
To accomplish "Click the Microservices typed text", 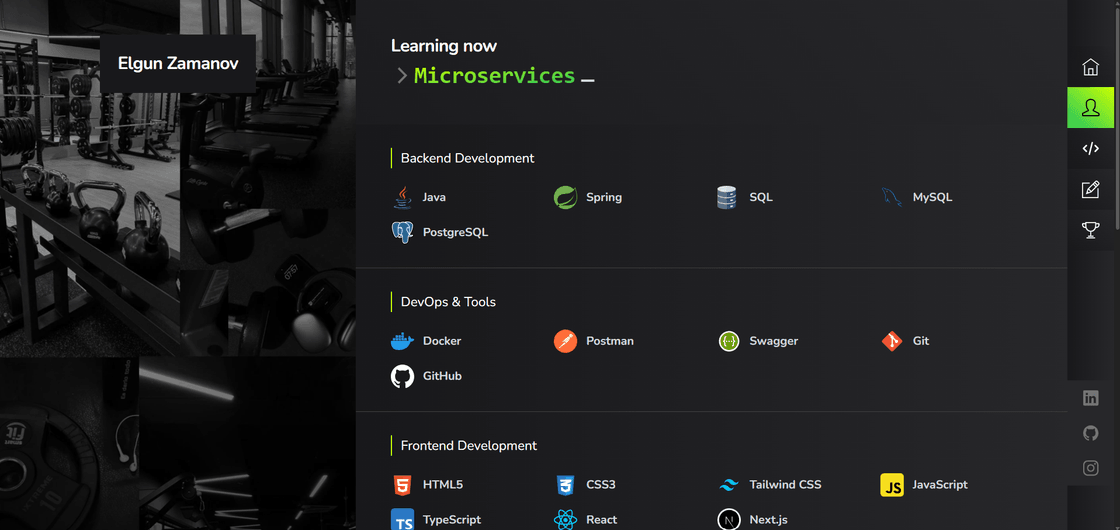I will click(494, 76).
